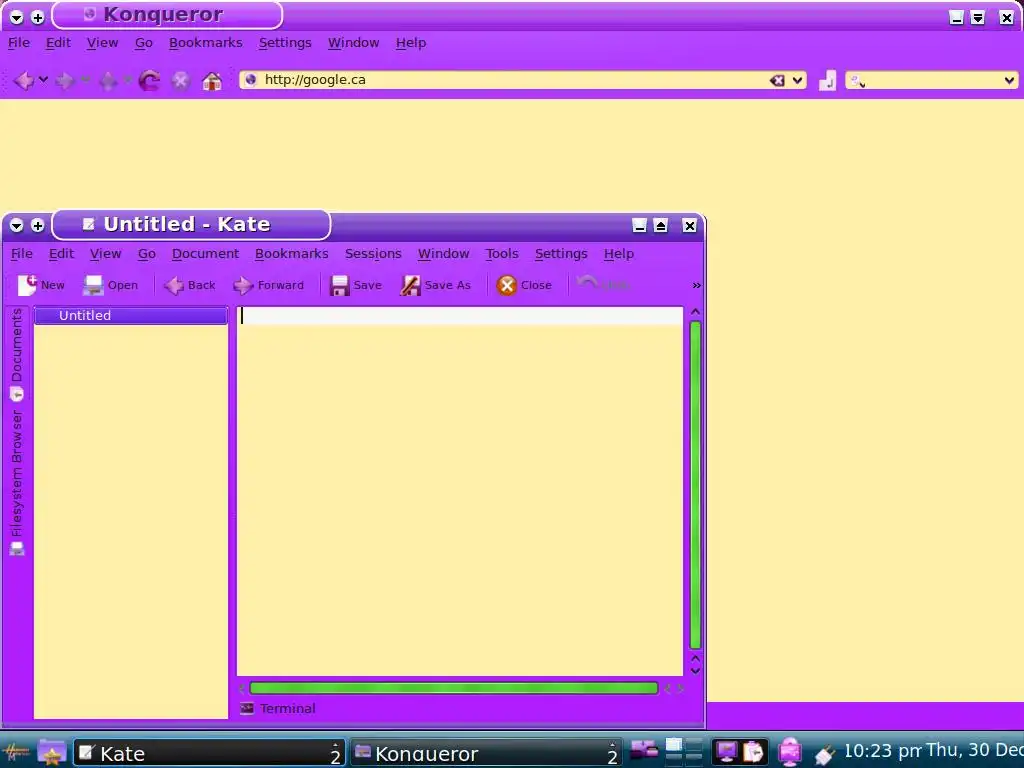The width and height of the screenshot is (1024, 768).
Task: Click the search provider icon in Konqueror
Action: point(857,81)
